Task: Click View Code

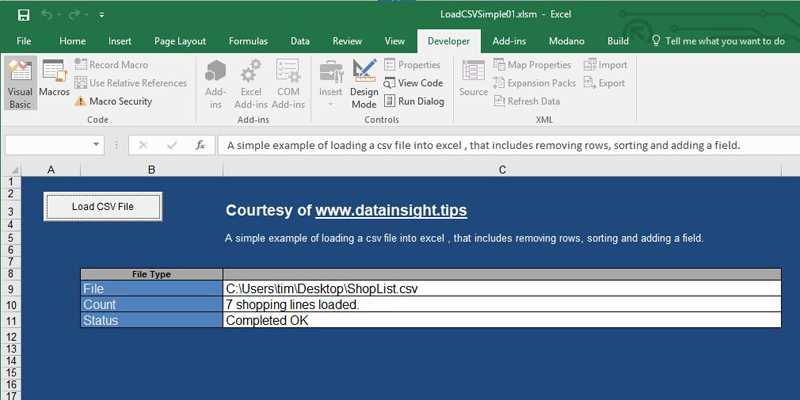Action: 413,83
